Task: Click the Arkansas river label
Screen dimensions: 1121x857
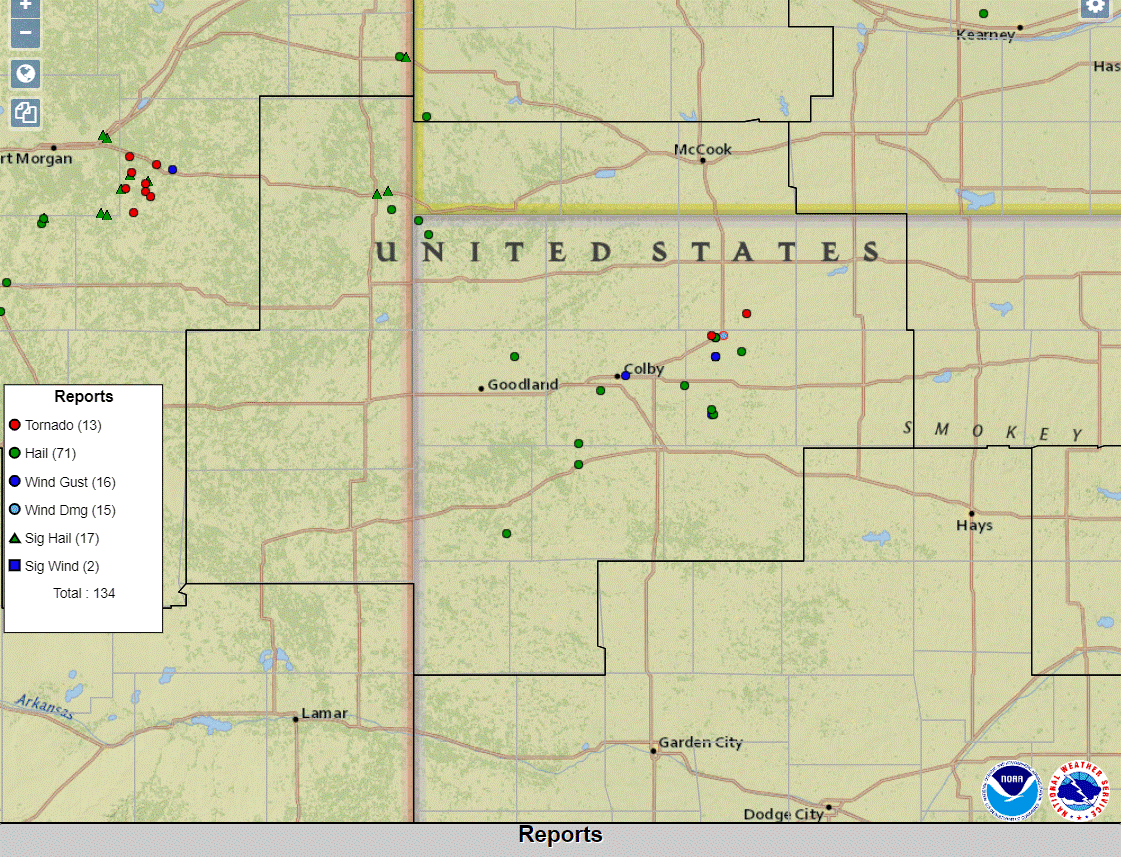Action: coord(44,706)
